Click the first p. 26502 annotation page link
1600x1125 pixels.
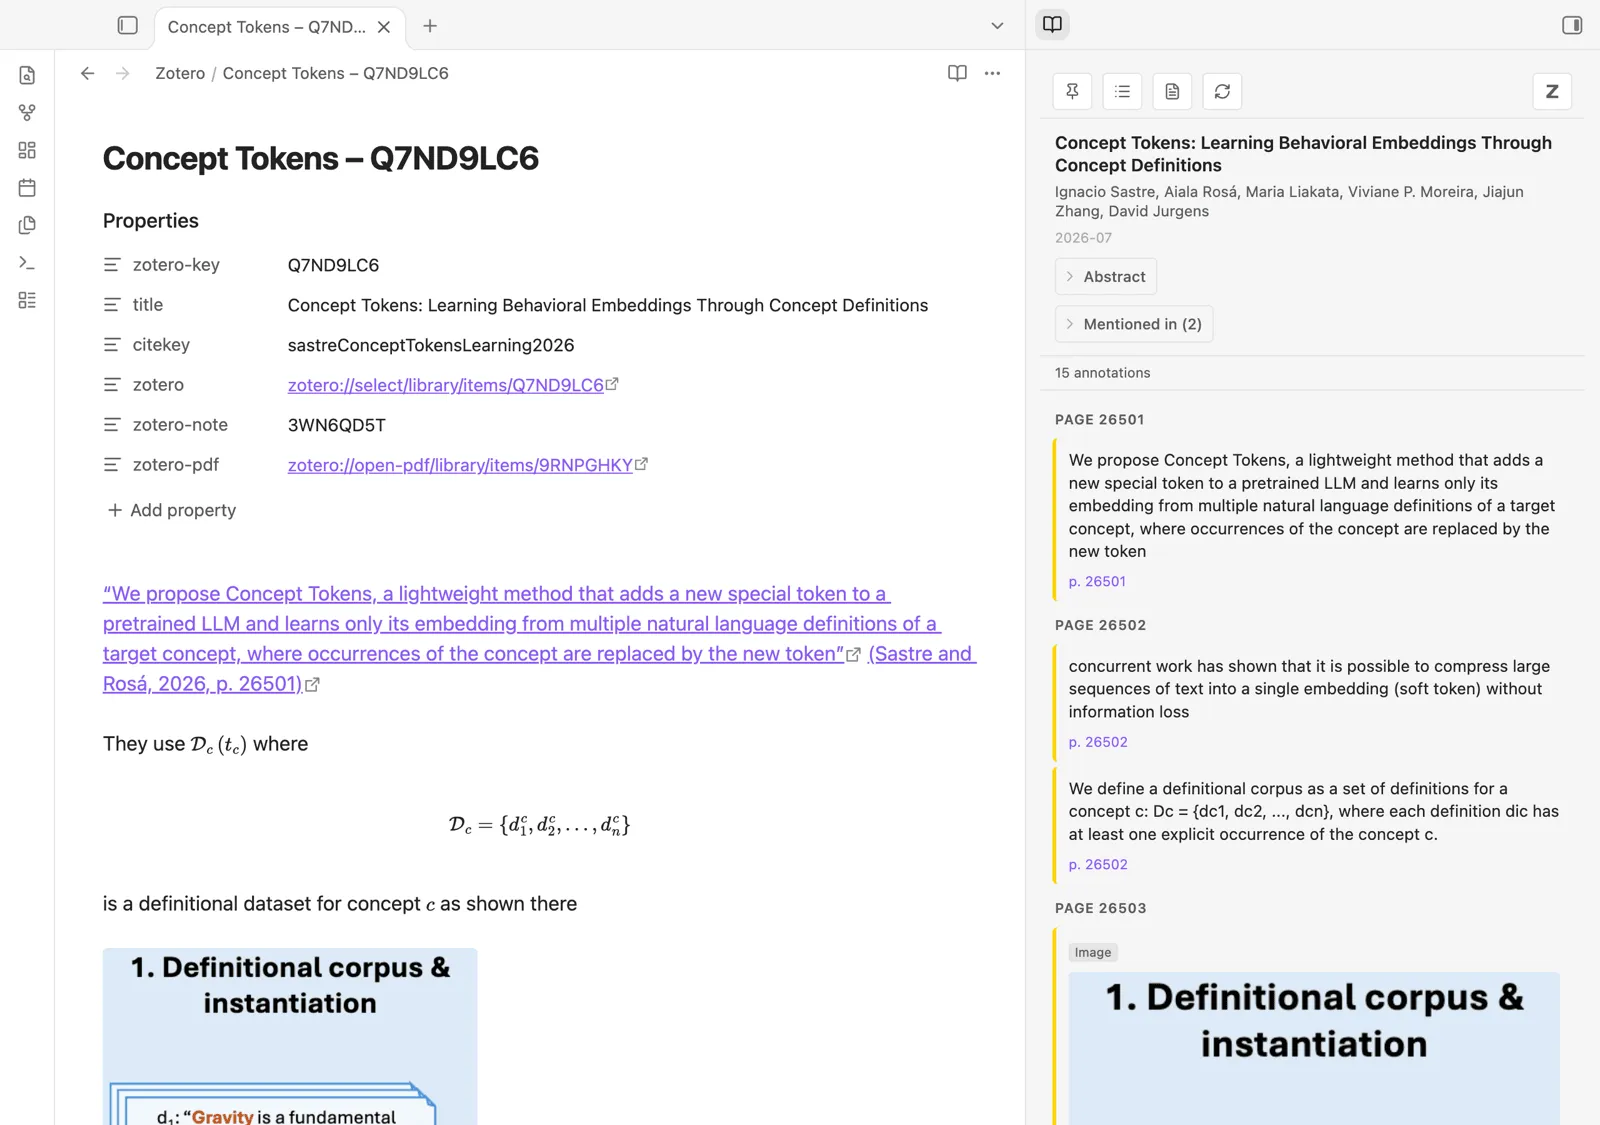(x=1098, y=742)
